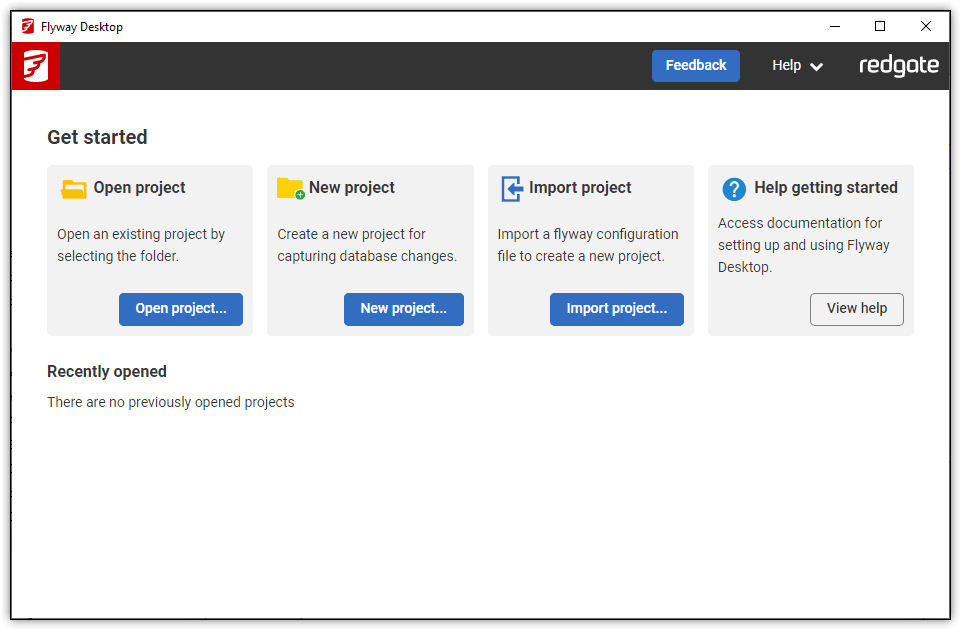Screen dimensions: 961x630
Task: Click 'Access documentation for' description text
Action: coord(803,245)
